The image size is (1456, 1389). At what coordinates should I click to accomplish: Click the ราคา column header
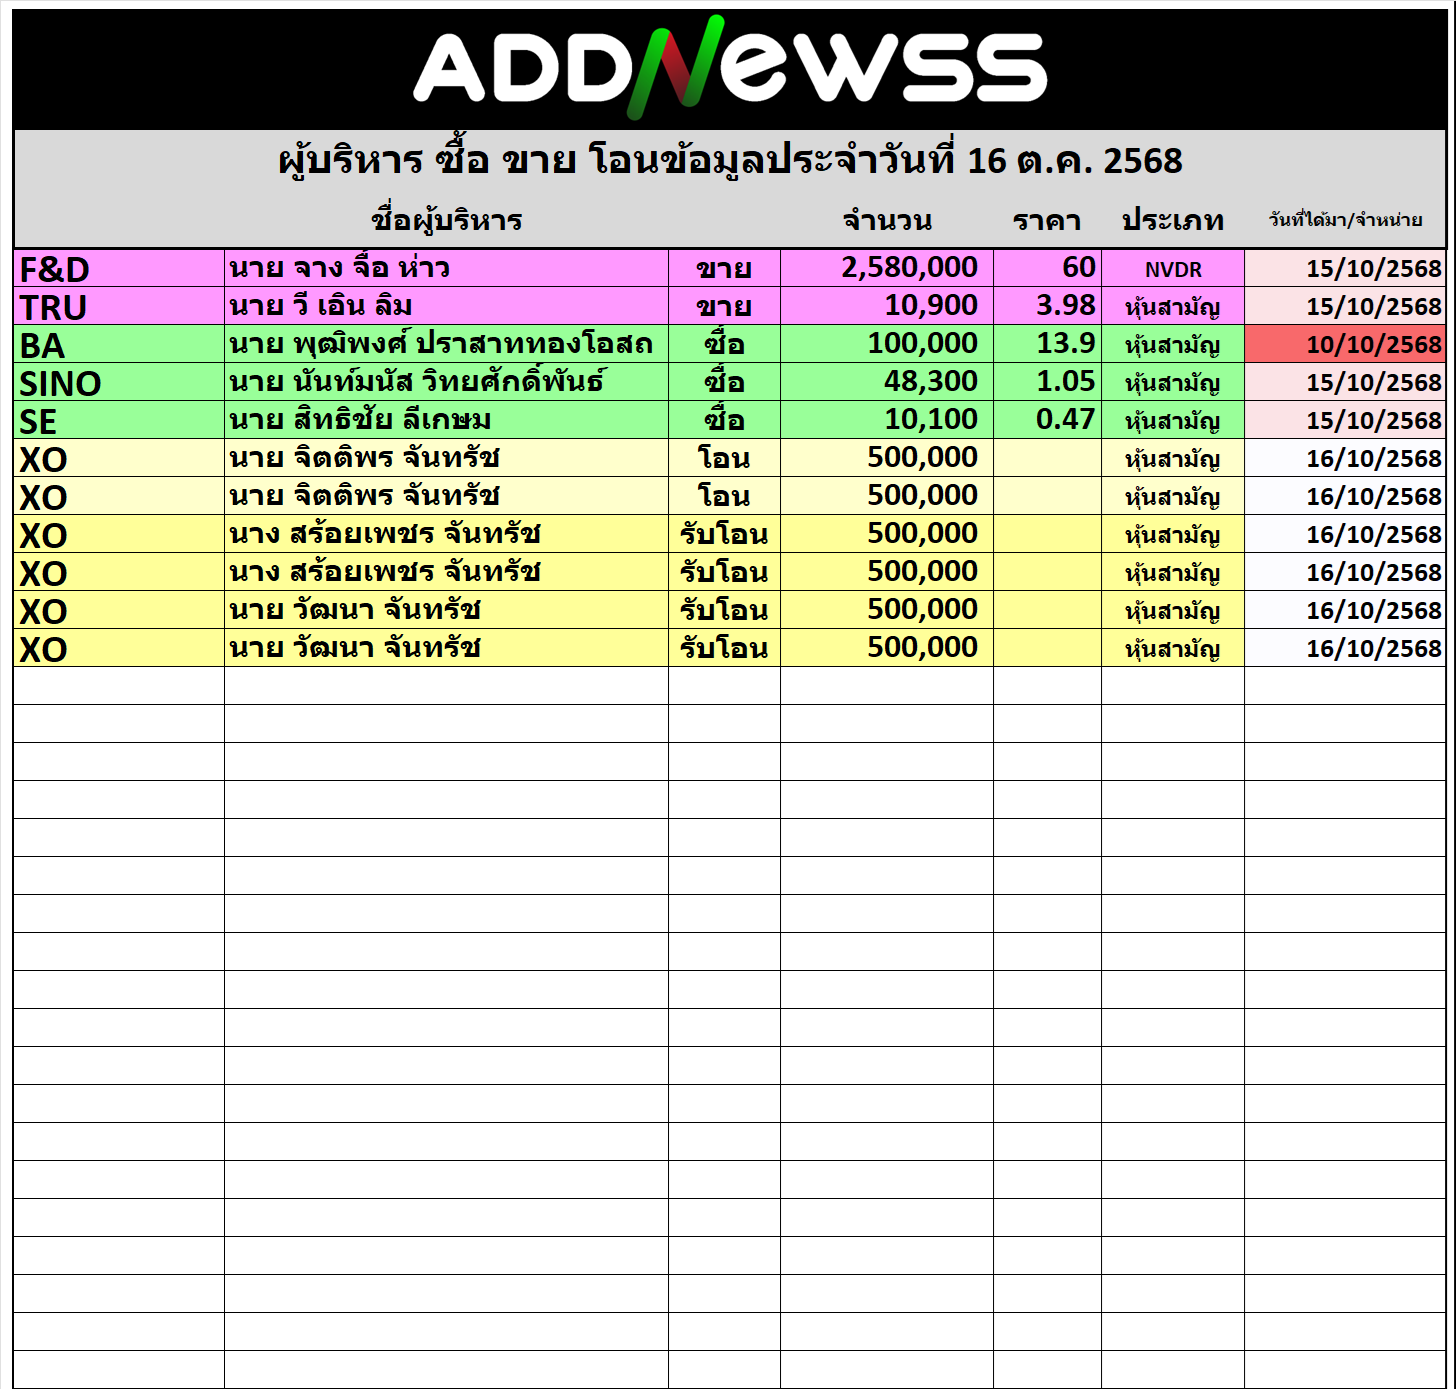click(x=1046, y=220)
